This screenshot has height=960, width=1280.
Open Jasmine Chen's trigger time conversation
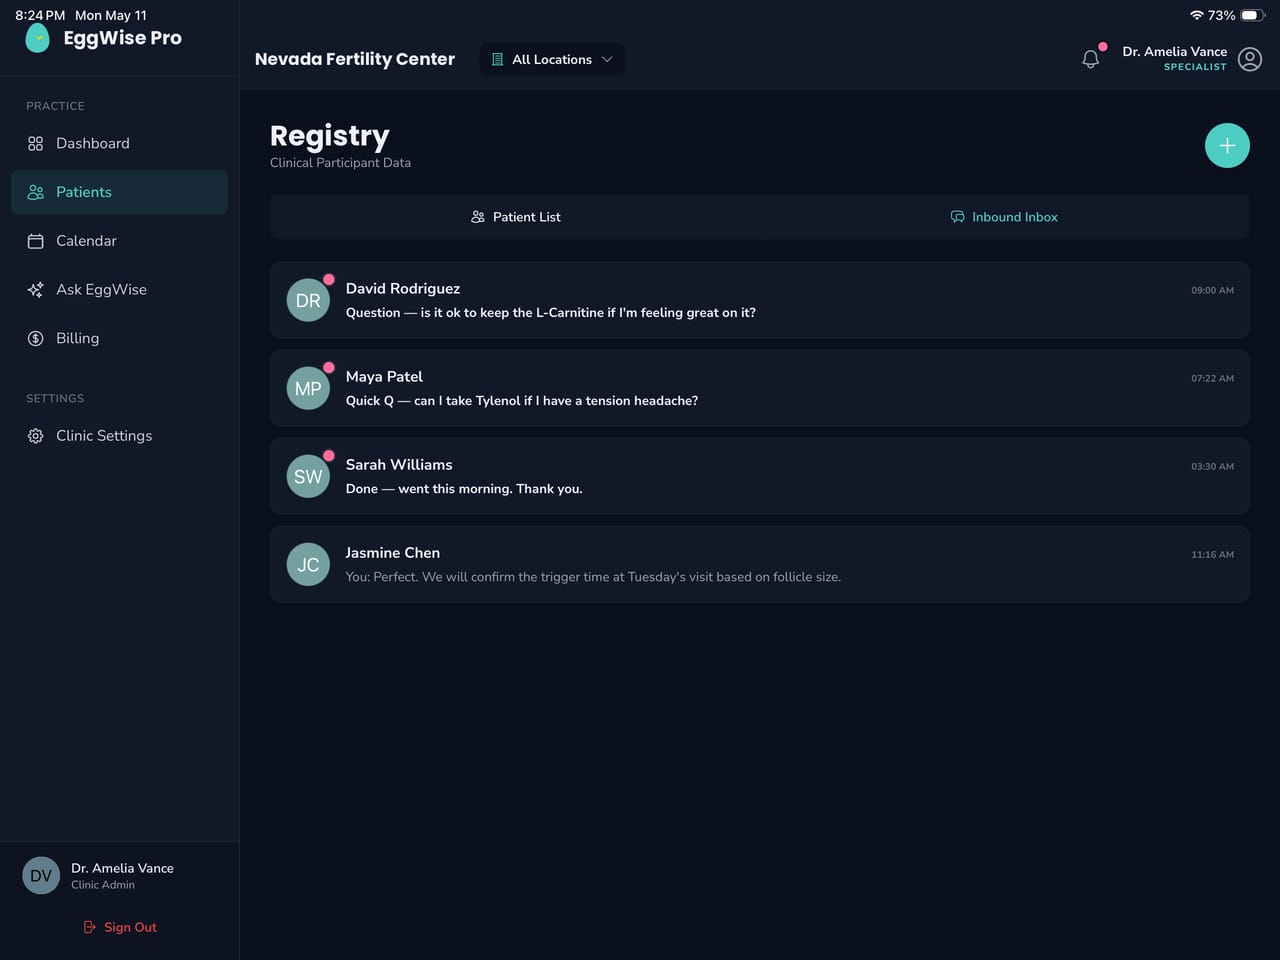(760, 564)
